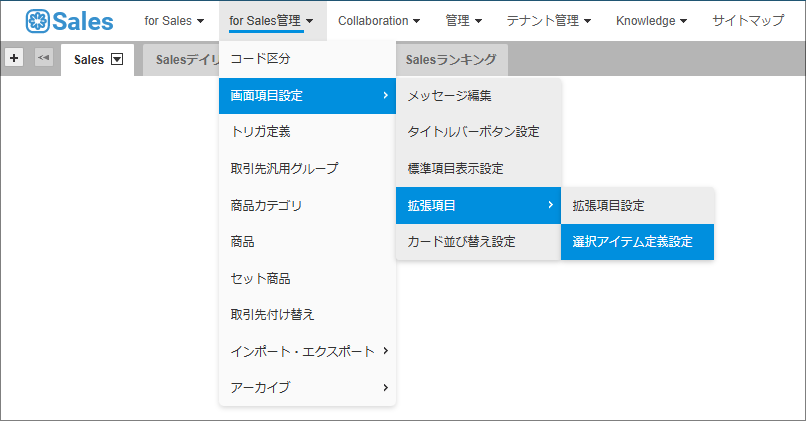Select セット商品 menu item
806x421 pixels.
click(x=307, y=279)
